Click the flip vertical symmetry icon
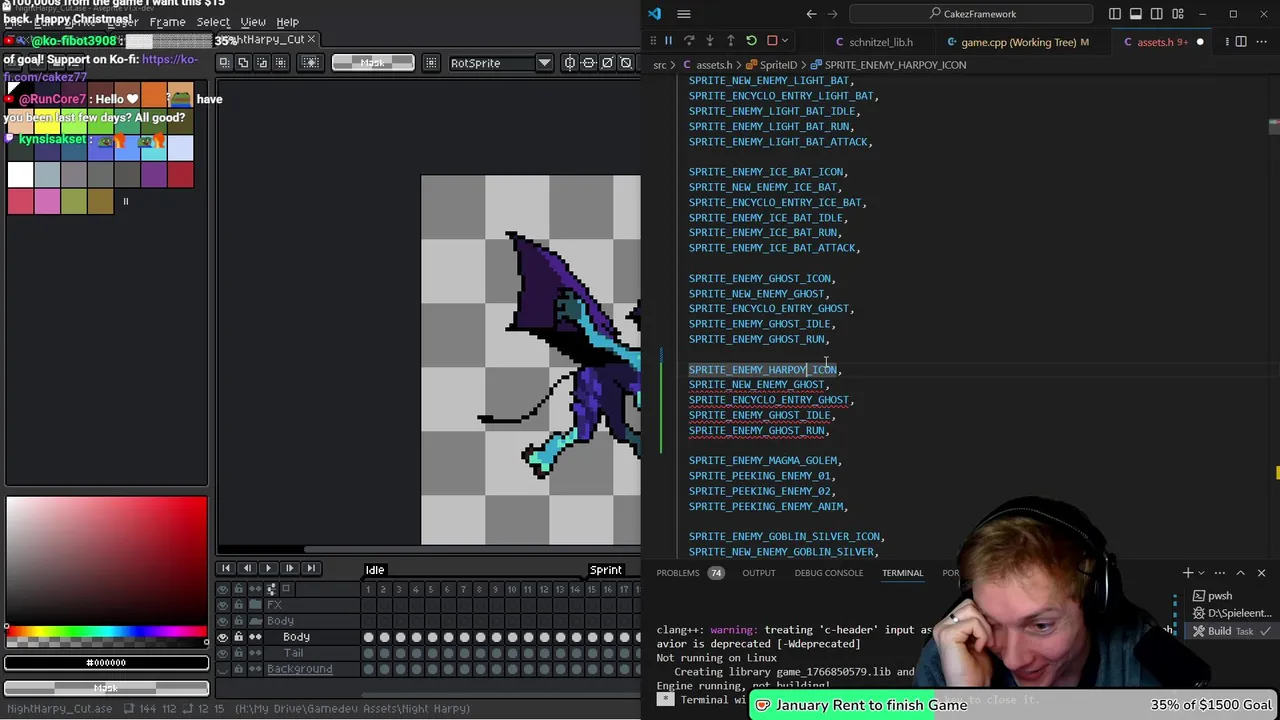The image size is (1280, 720). click(x=570, y=63)
